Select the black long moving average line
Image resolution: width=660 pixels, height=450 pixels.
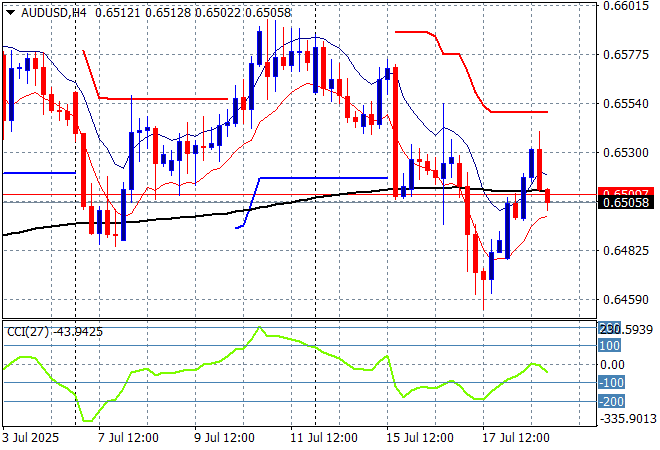pos(278,205)
